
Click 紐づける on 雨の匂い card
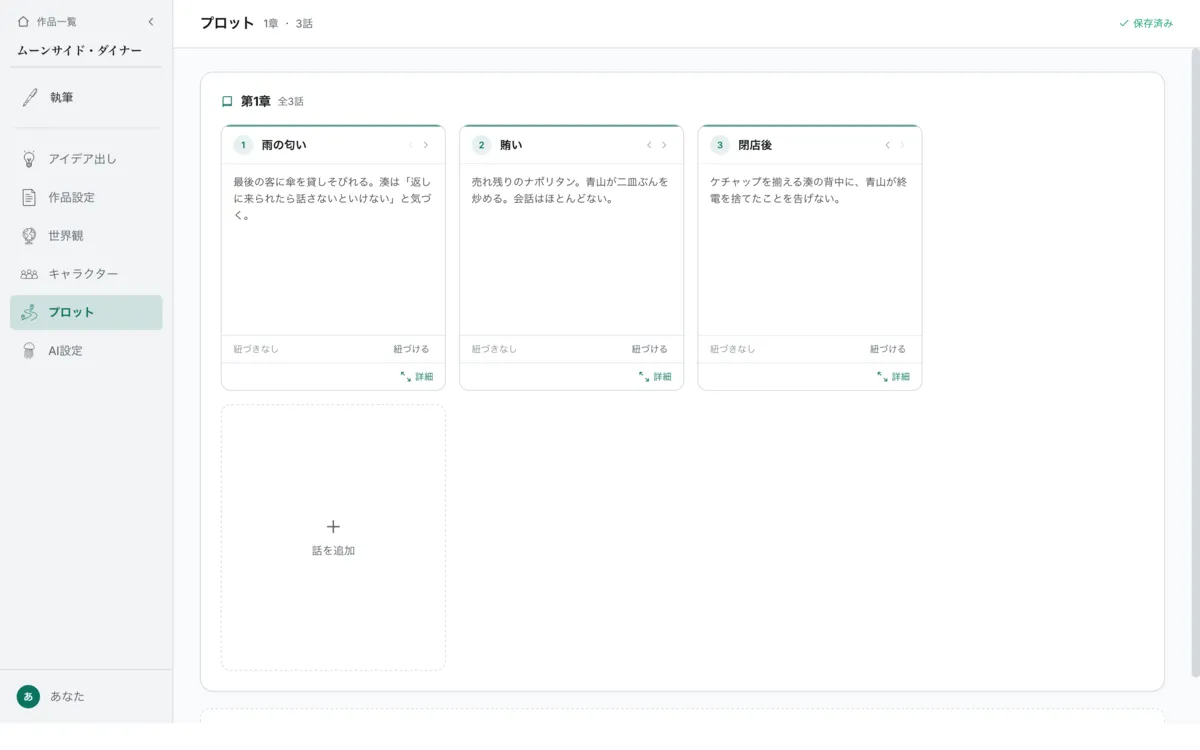[x=411, y=349]
